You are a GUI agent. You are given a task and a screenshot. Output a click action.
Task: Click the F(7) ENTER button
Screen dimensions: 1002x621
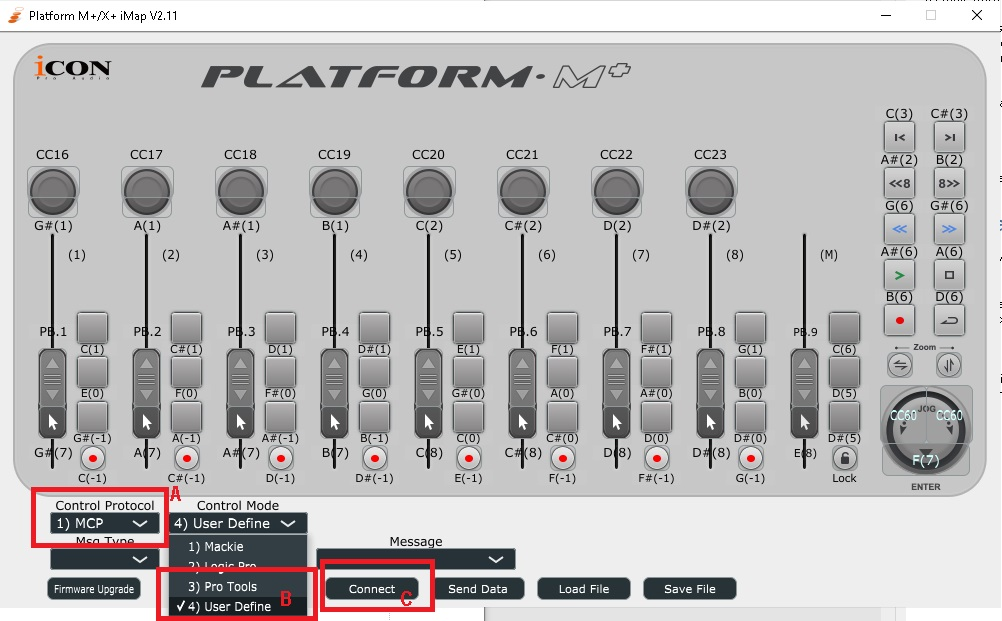tap(925, 461)
